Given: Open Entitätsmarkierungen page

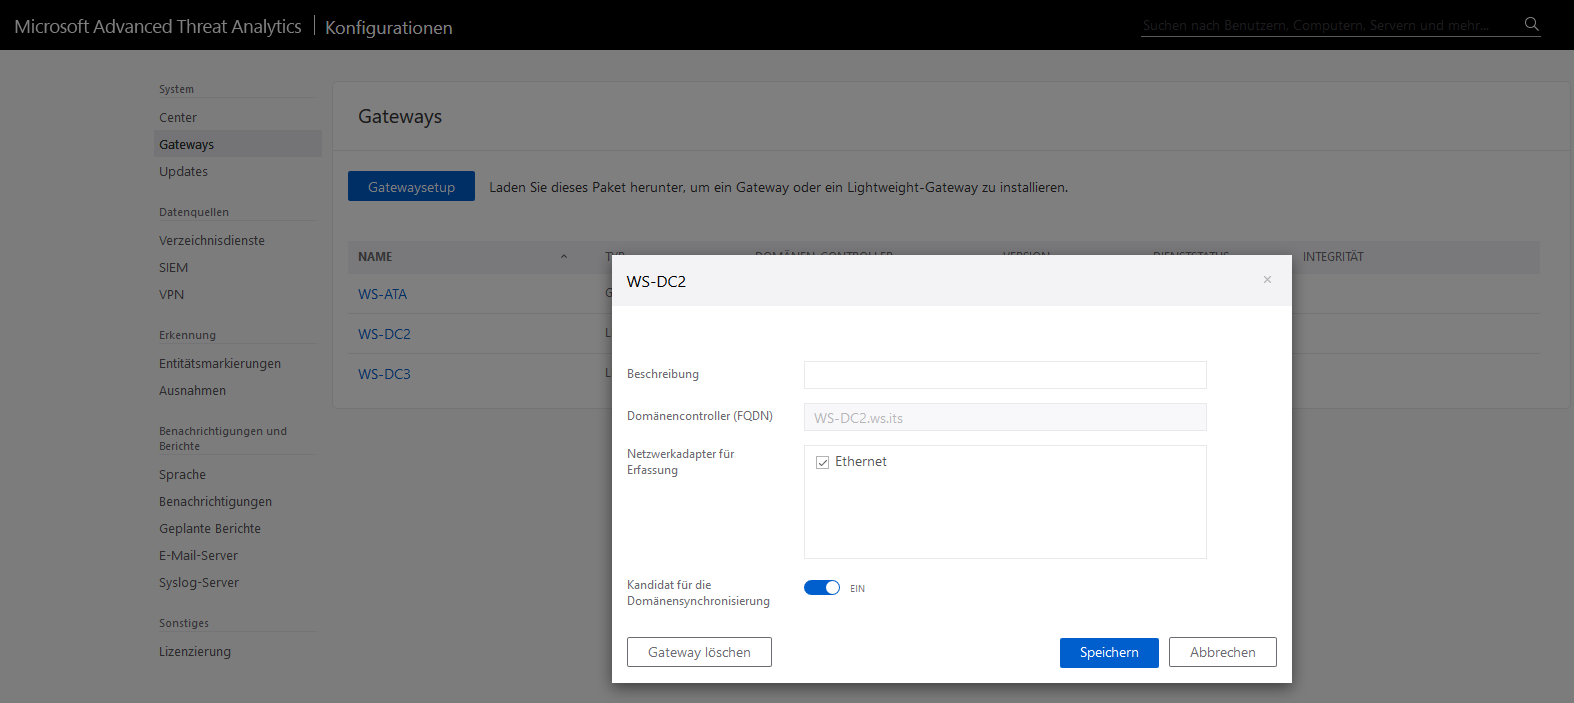Looking at the screenshot, I should pyautogui.click(x=220, y=363).
